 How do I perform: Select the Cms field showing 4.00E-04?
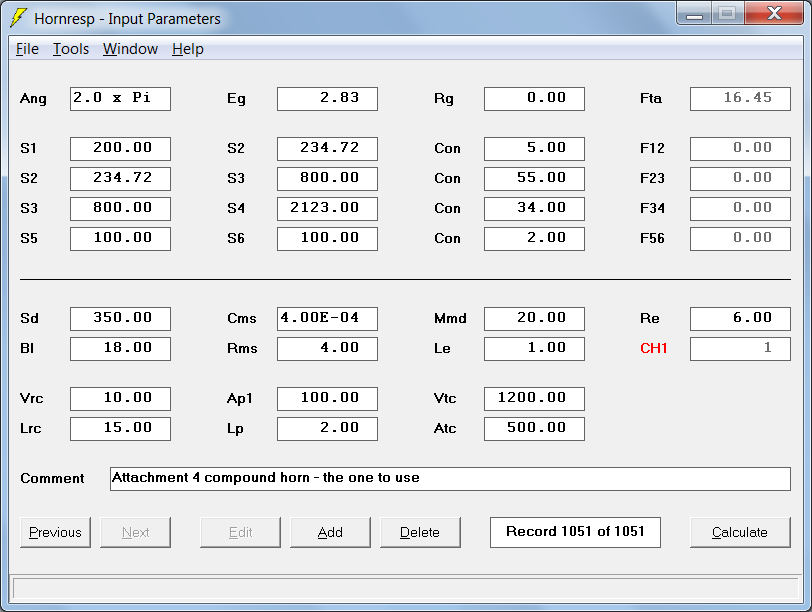[327, 319]
